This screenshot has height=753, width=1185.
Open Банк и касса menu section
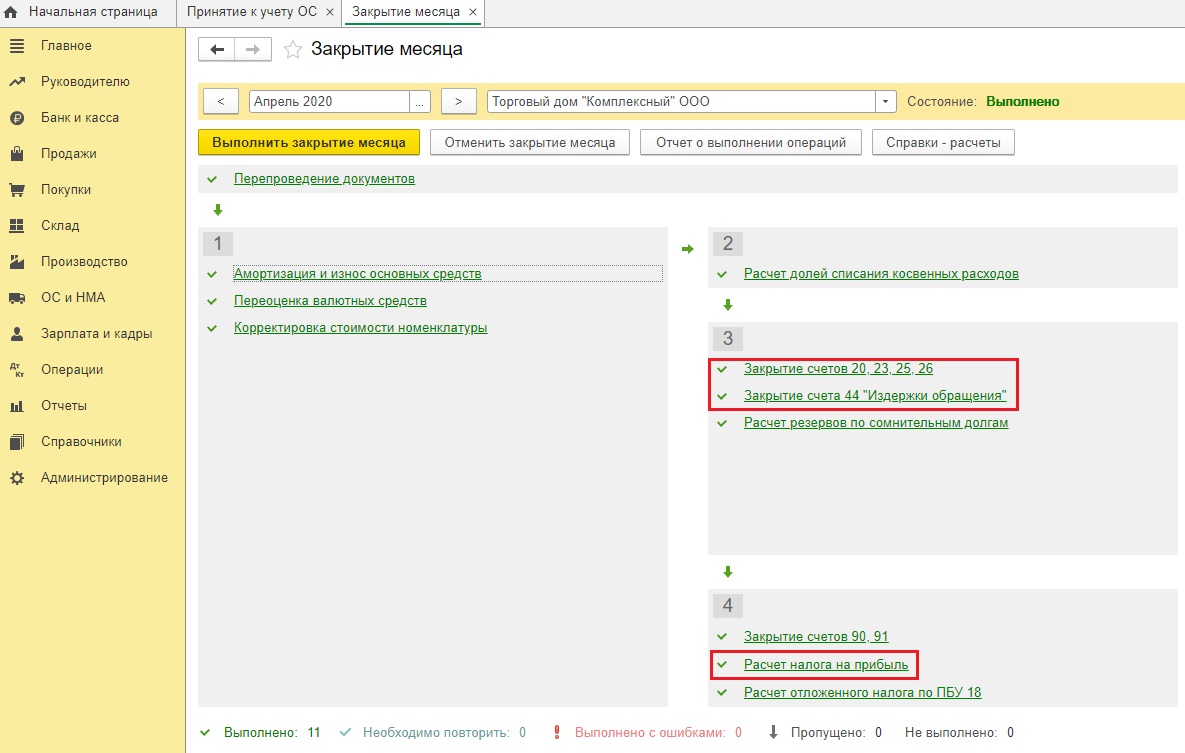pos(80,118)
